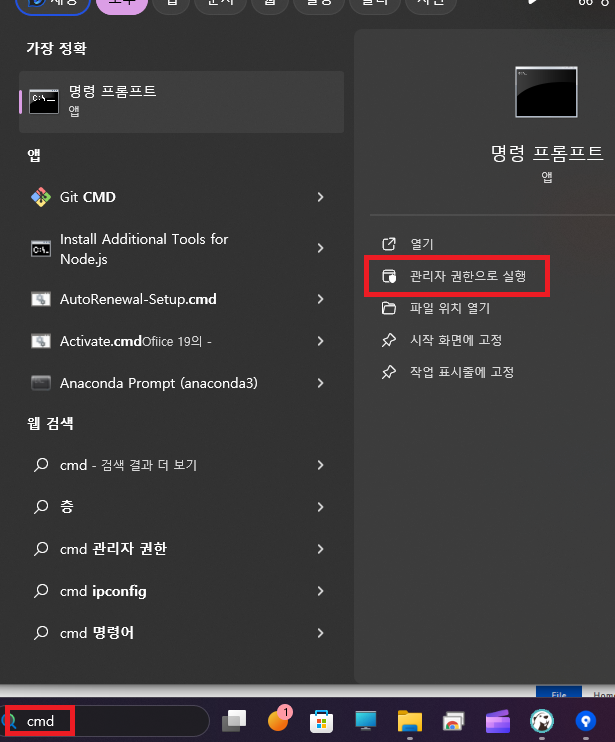Open the AutoRenewal-Setup.cmd result
615x742 pixels.
[x=181, y=299]
